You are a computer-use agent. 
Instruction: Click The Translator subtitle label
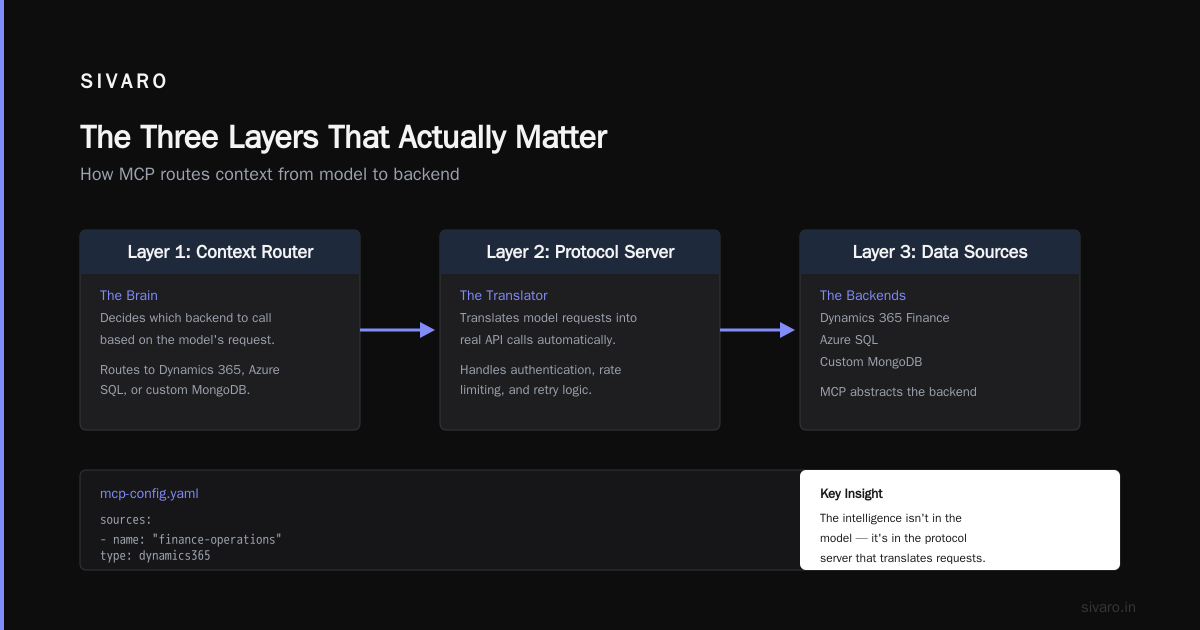[504, 295]
